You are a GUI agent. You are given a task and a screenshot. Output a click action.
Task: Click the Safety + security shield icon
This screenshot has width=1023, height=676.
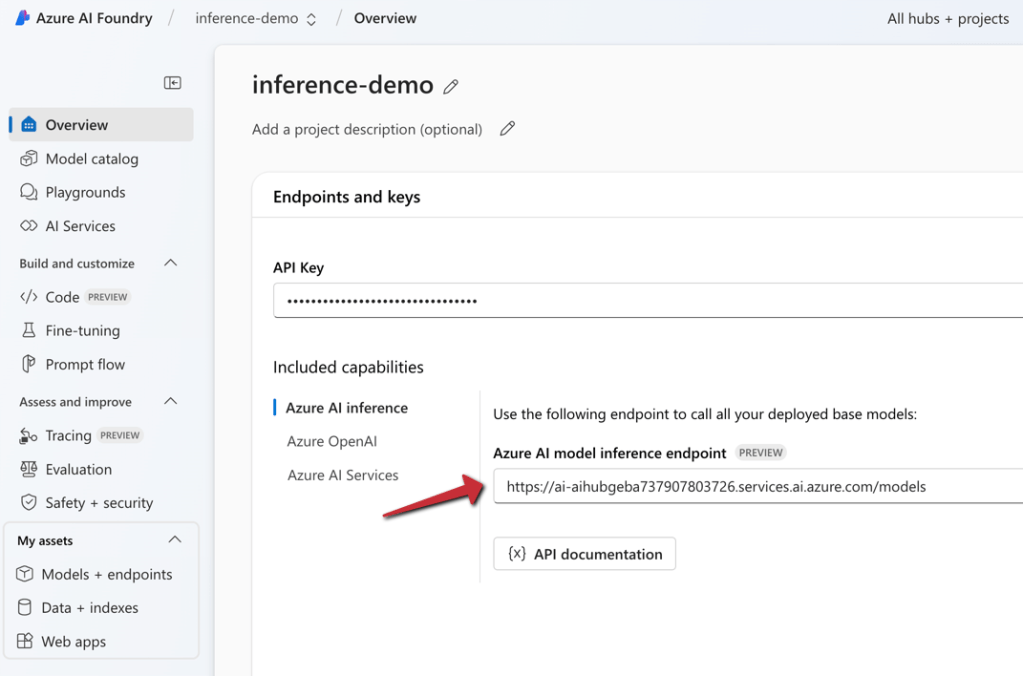[x=29, y=503]
